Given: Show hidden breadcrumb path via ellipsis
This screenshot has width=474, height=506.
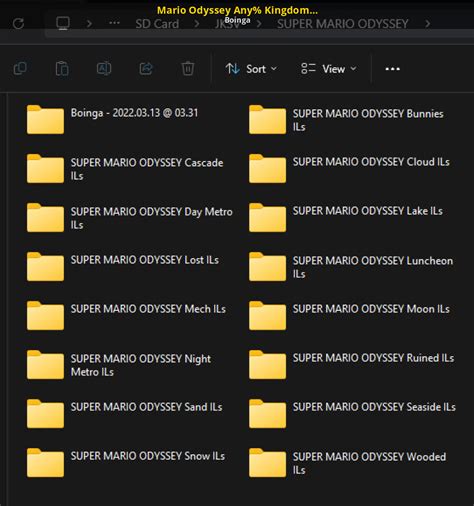Looking at the screenshot, I should coord(114,23).
